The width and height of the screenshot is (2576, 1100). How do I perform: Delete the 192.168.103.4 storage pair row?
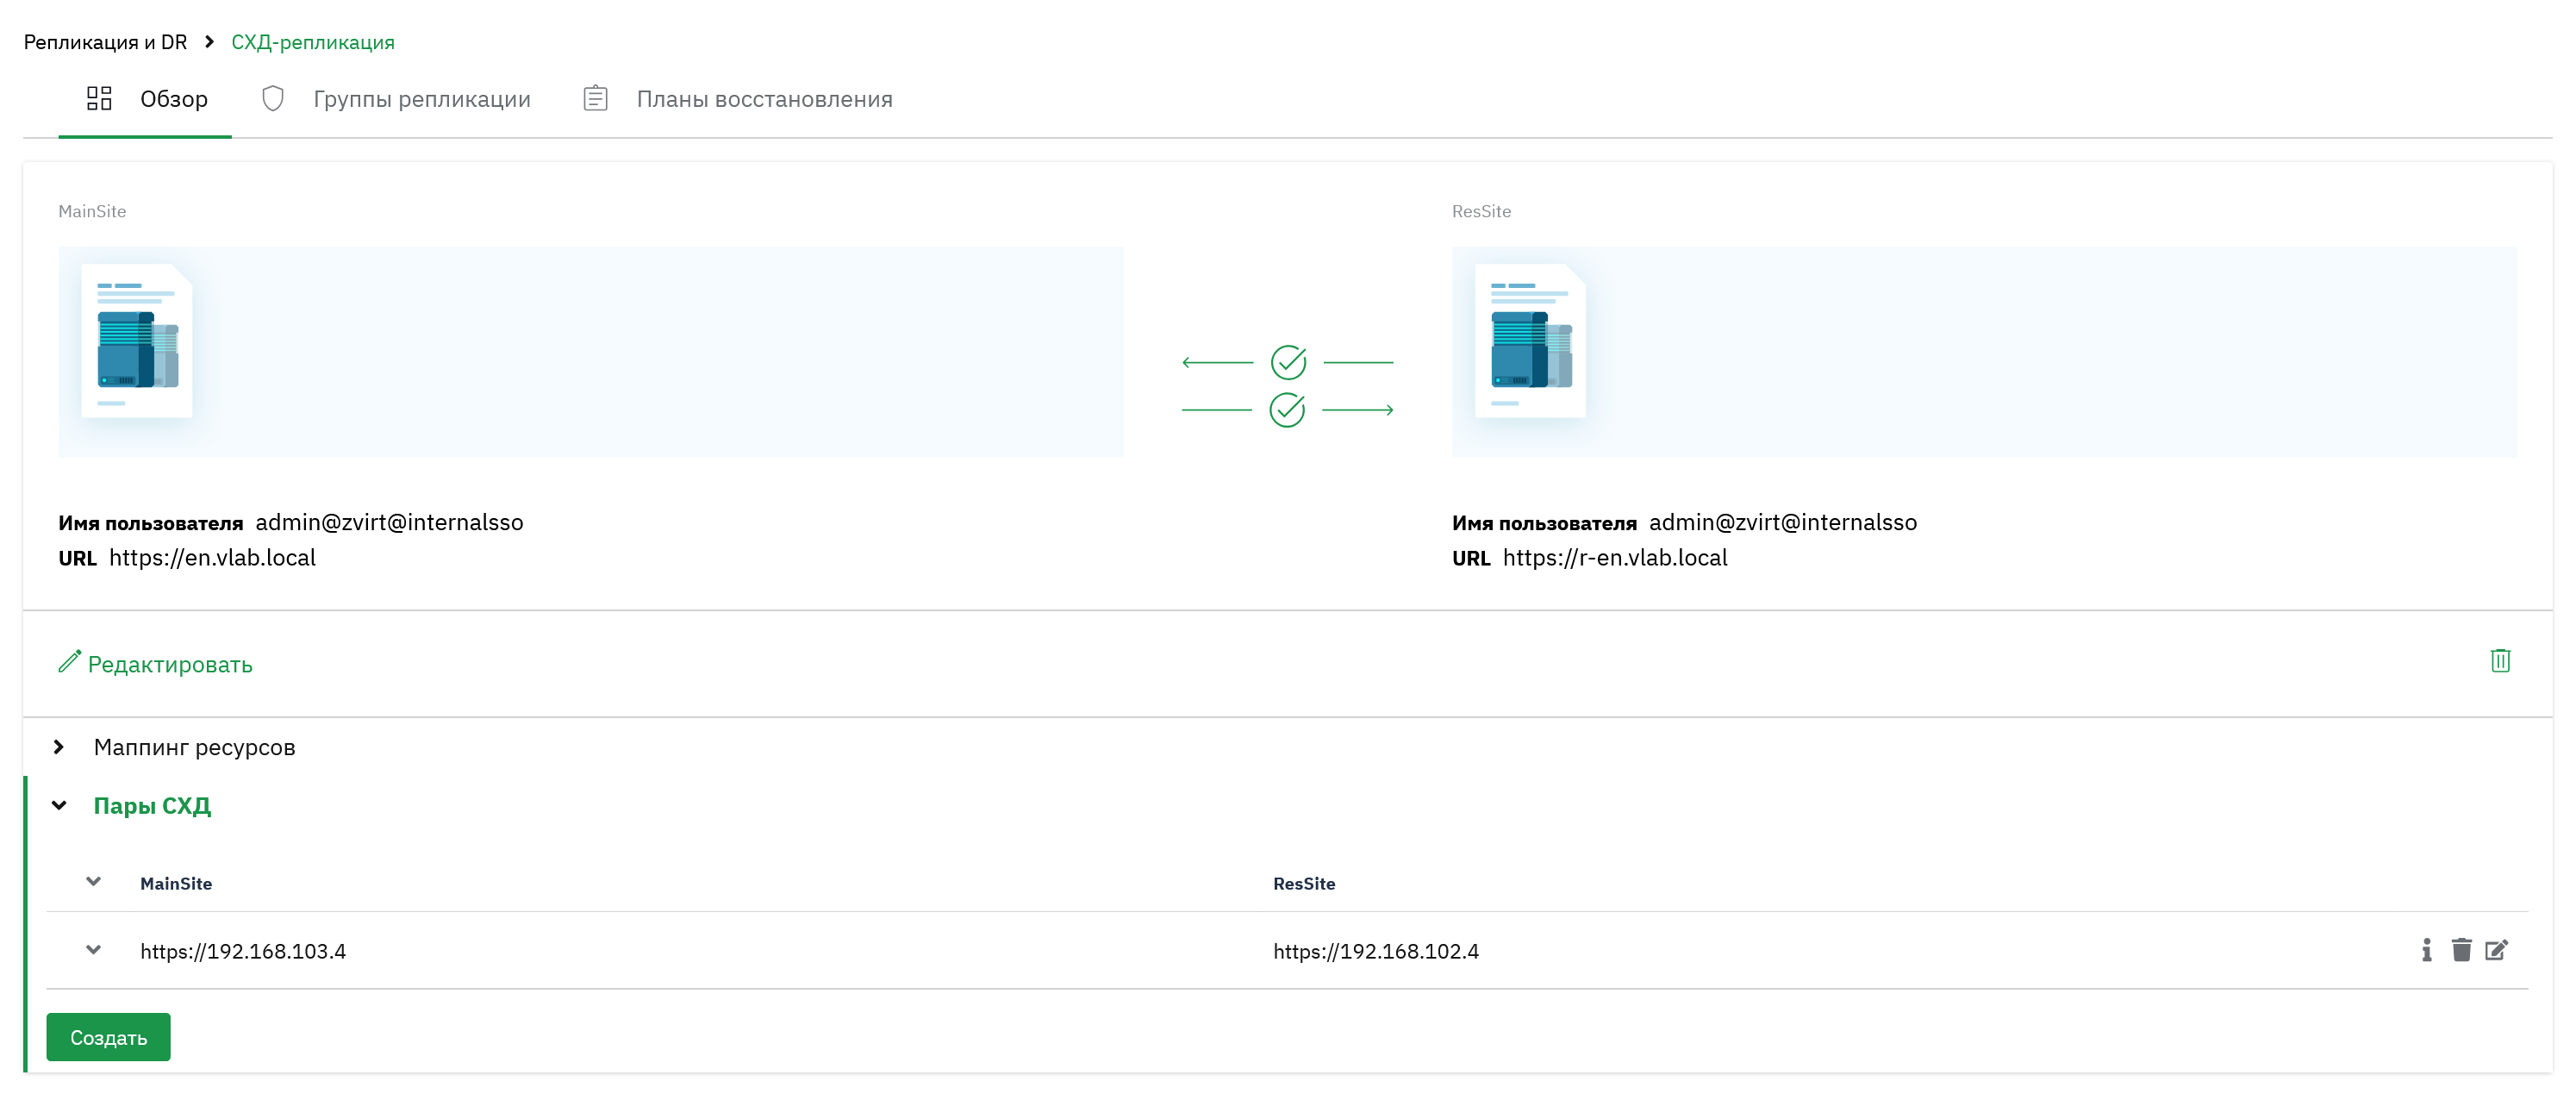2462,950
